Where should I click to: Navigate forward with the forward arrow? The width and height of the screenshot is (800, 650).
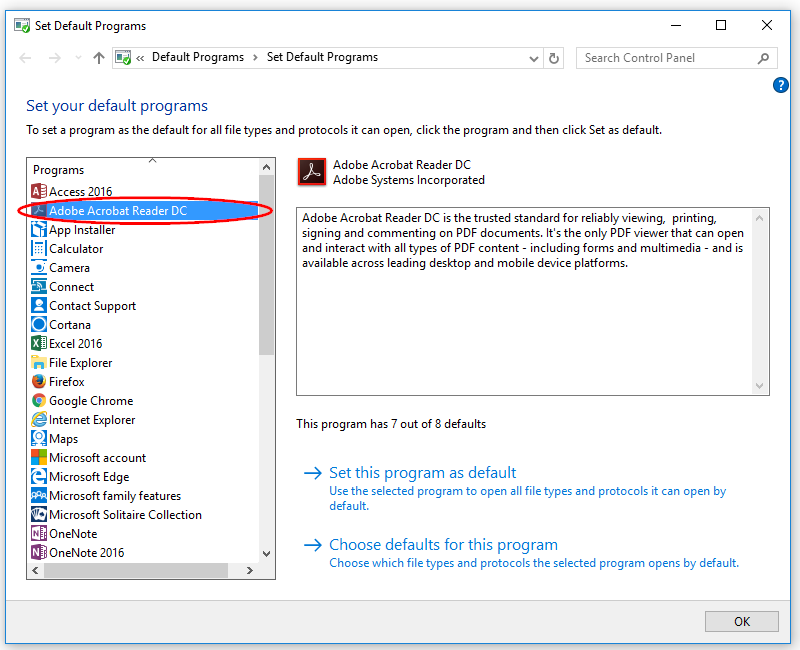(x=55, y=58)
